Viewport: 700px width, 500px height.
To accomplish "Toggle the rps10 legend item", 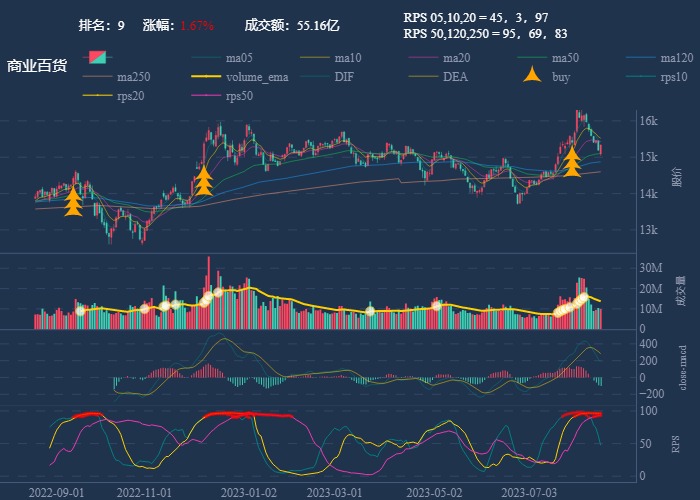I will tap(674, 76).
